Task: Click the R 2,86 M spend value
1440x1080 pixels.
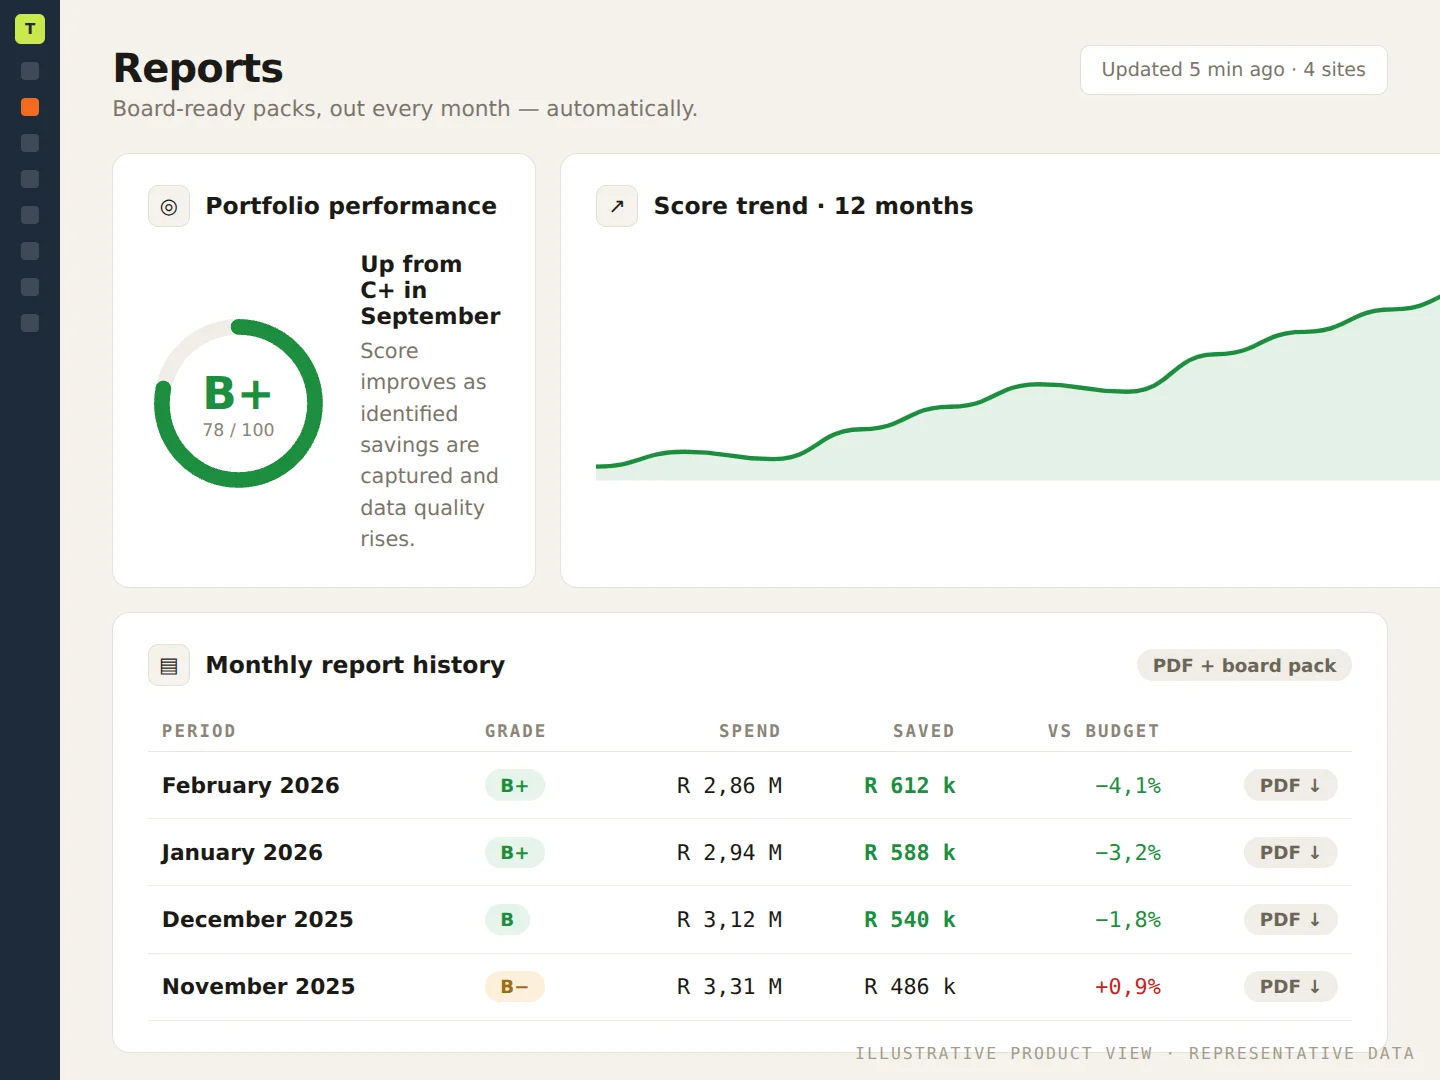Action: 729,786
